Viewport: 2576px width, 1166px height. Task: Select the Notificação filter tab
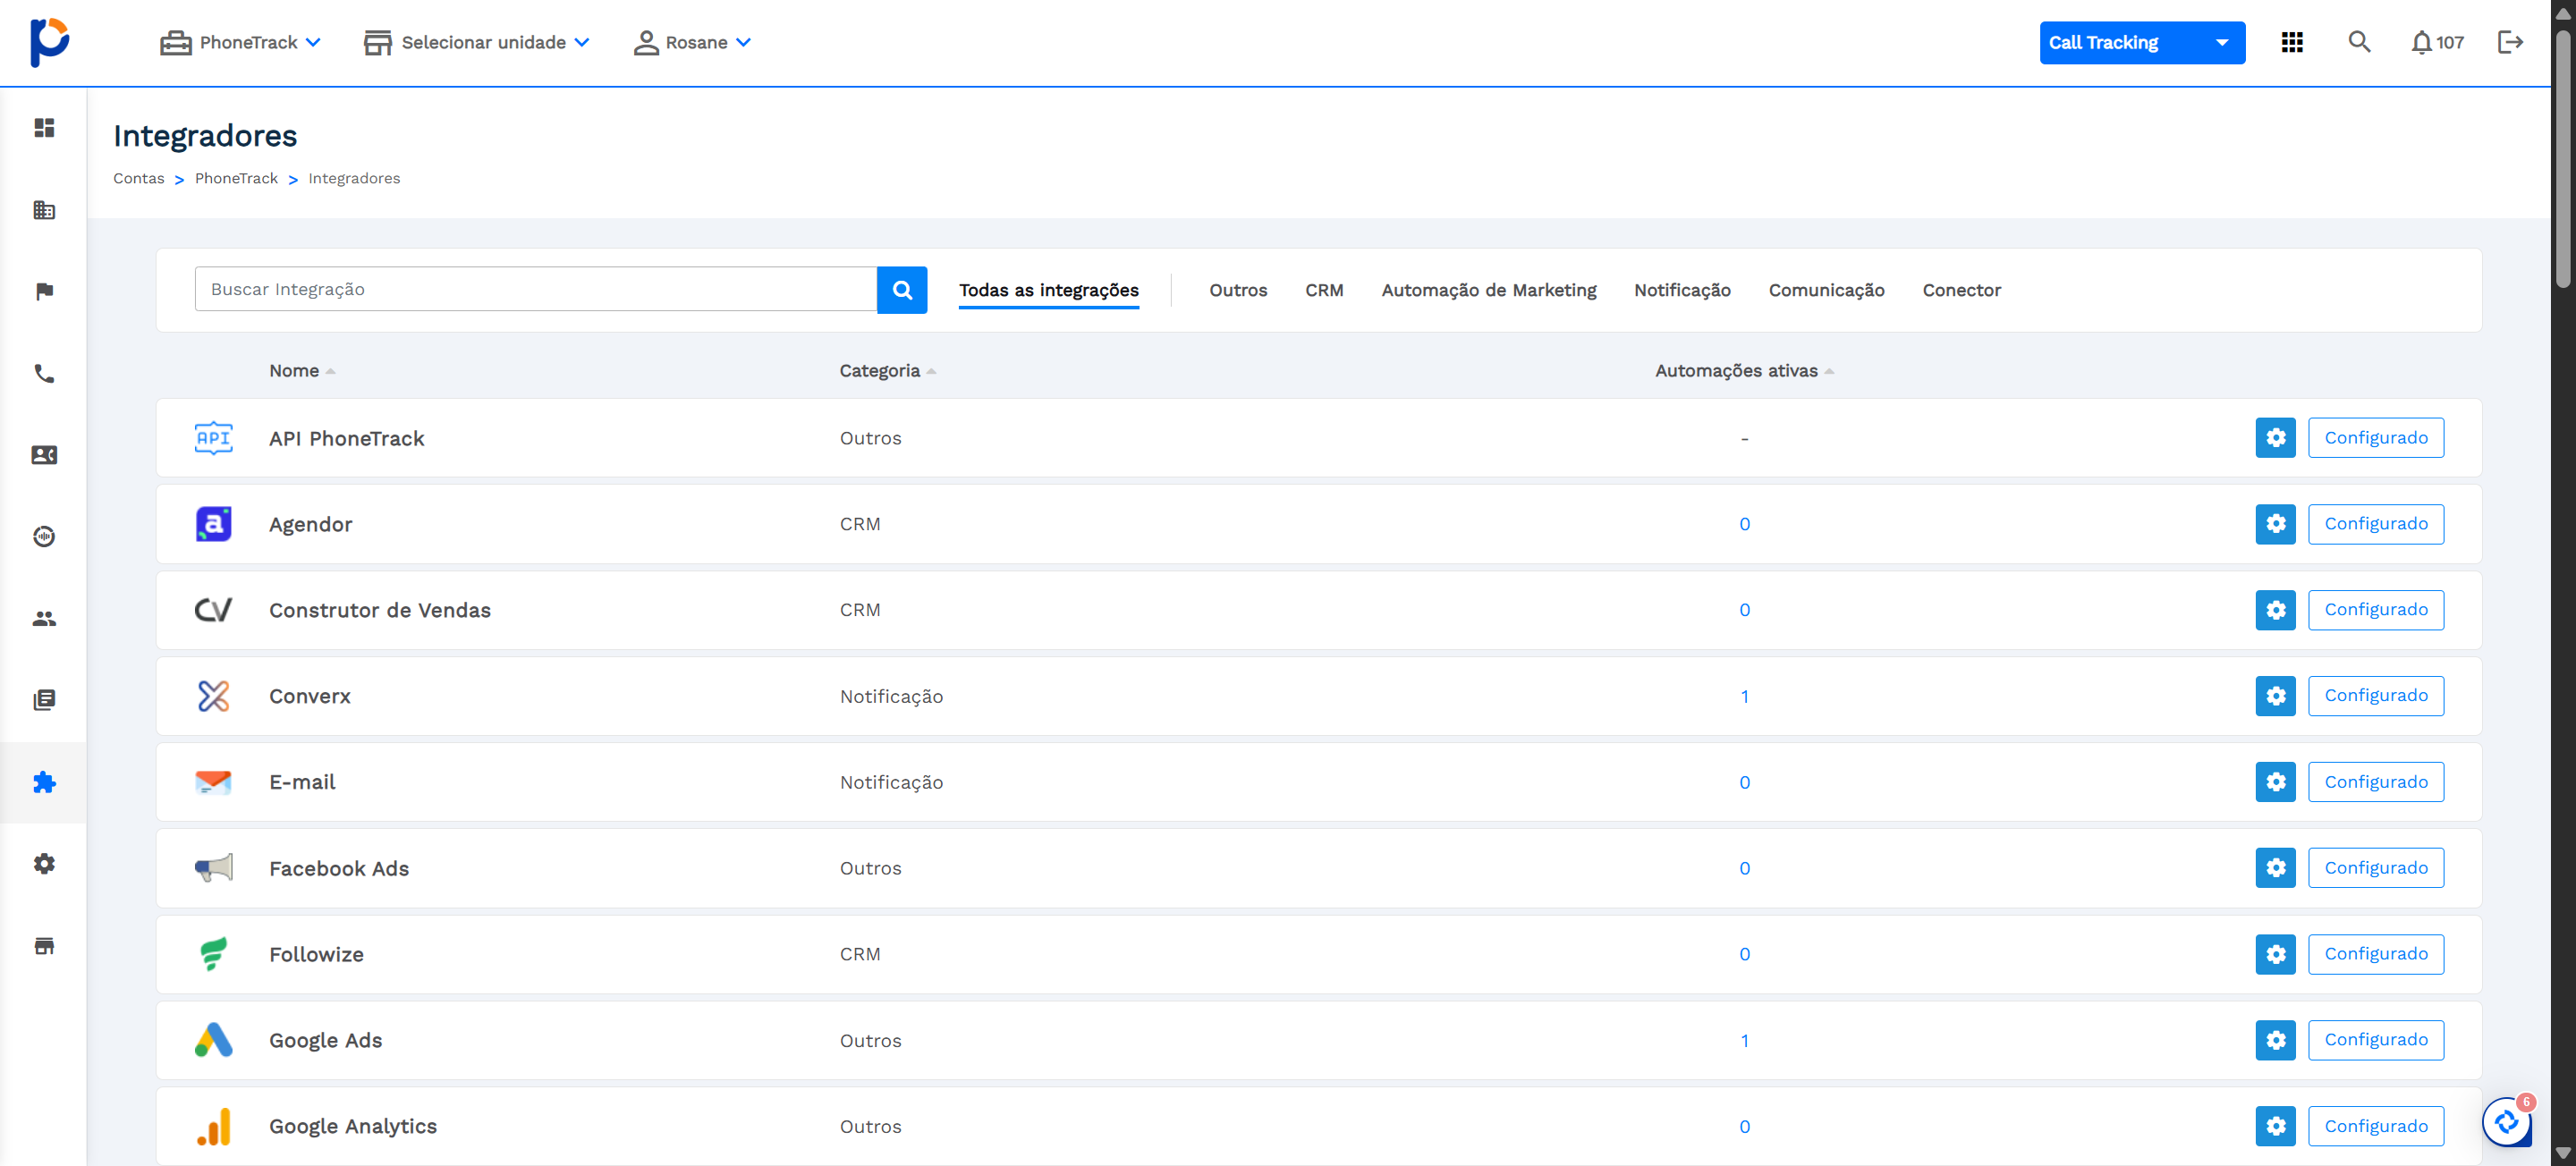tap(1681, 290)
